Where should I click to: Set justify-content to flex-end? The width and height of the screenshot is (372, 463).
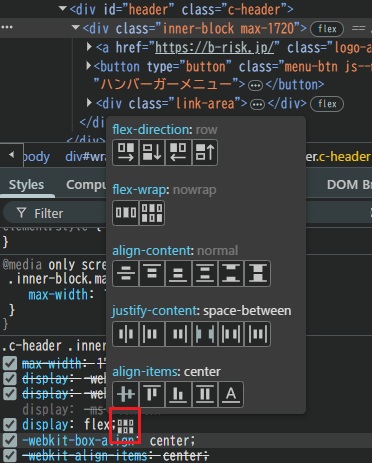(x=178, y=334)
